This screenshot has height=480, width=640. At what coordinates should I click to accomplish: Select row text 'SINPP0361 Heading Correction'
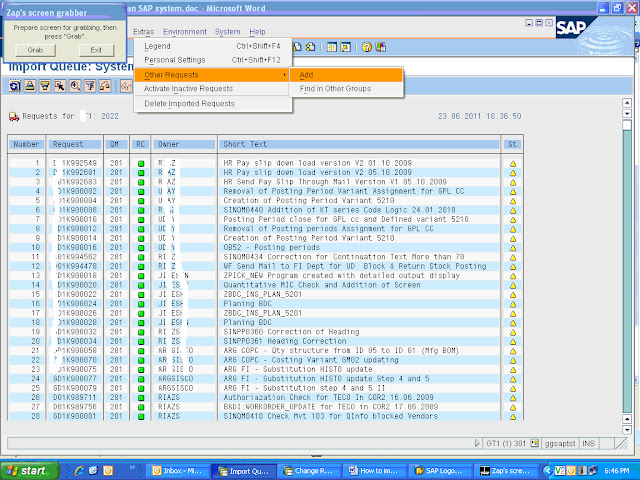point(285,341)
